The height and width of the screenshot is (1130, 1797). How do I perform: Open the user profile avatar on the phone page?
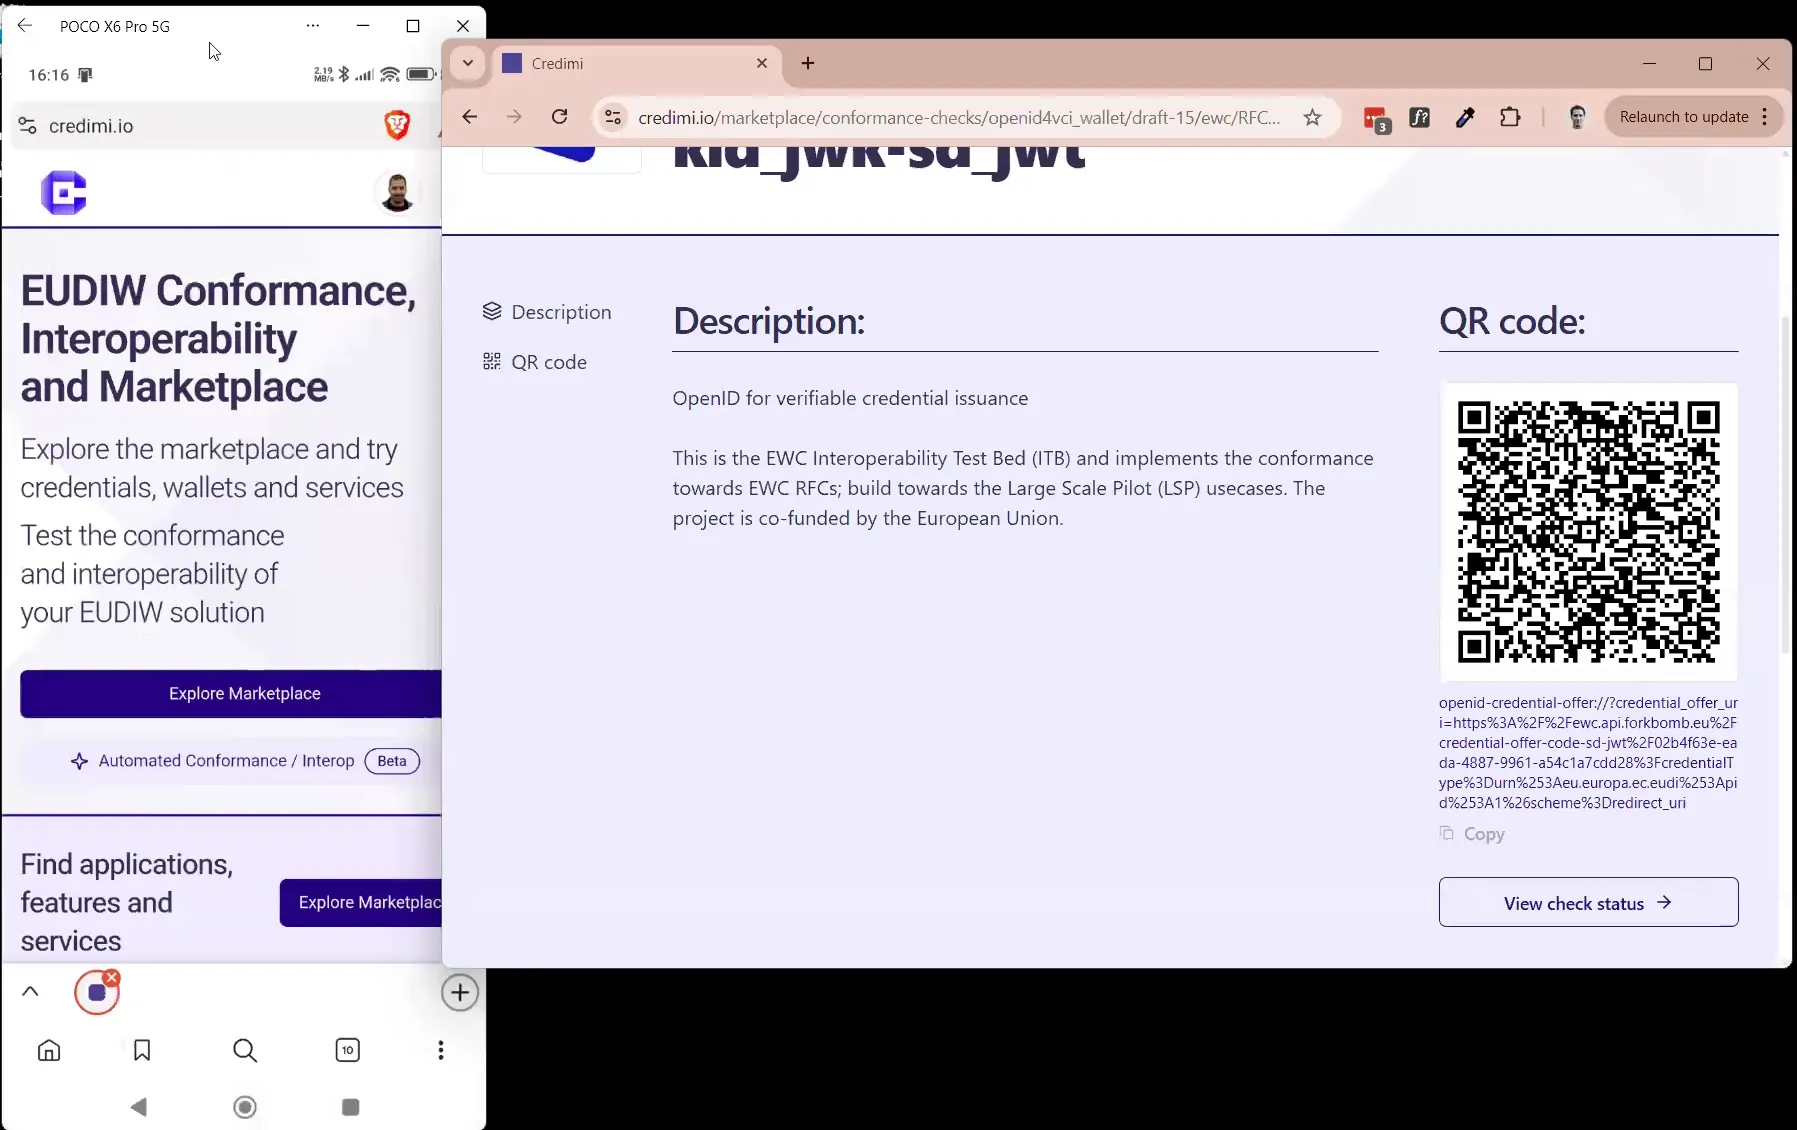tap(397, 192)
